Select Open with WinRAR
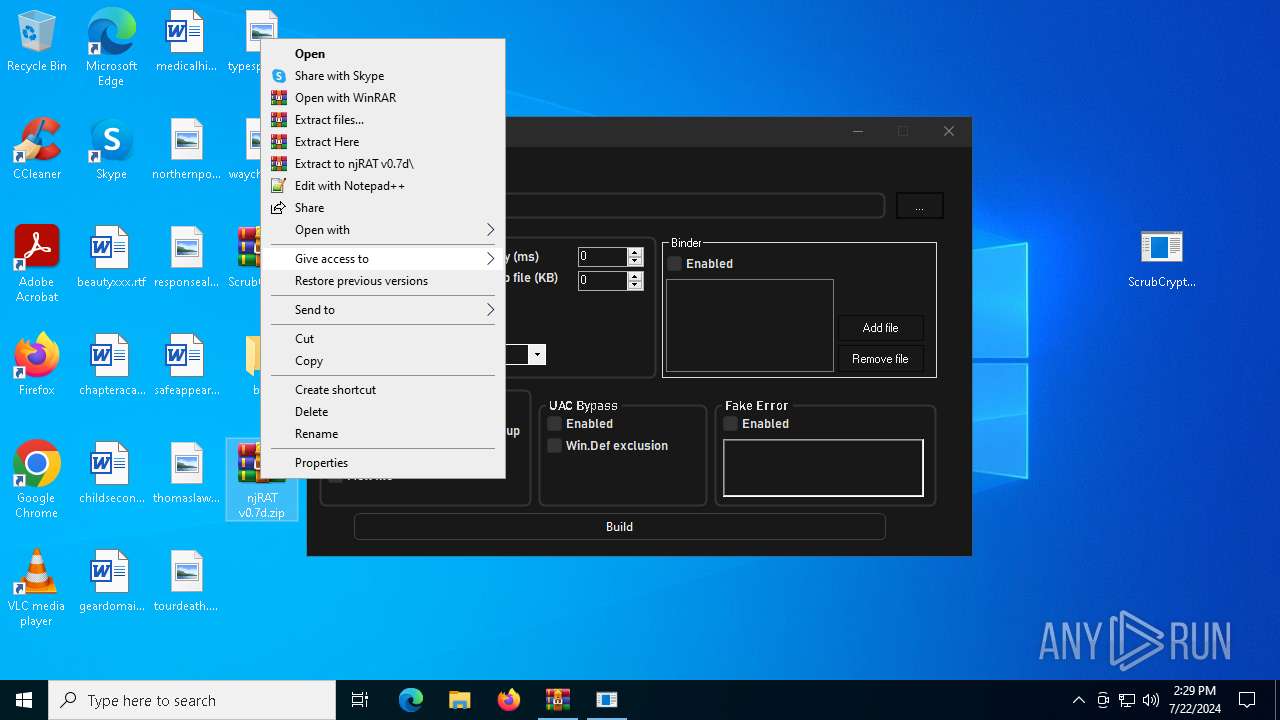 click(383, 98)
